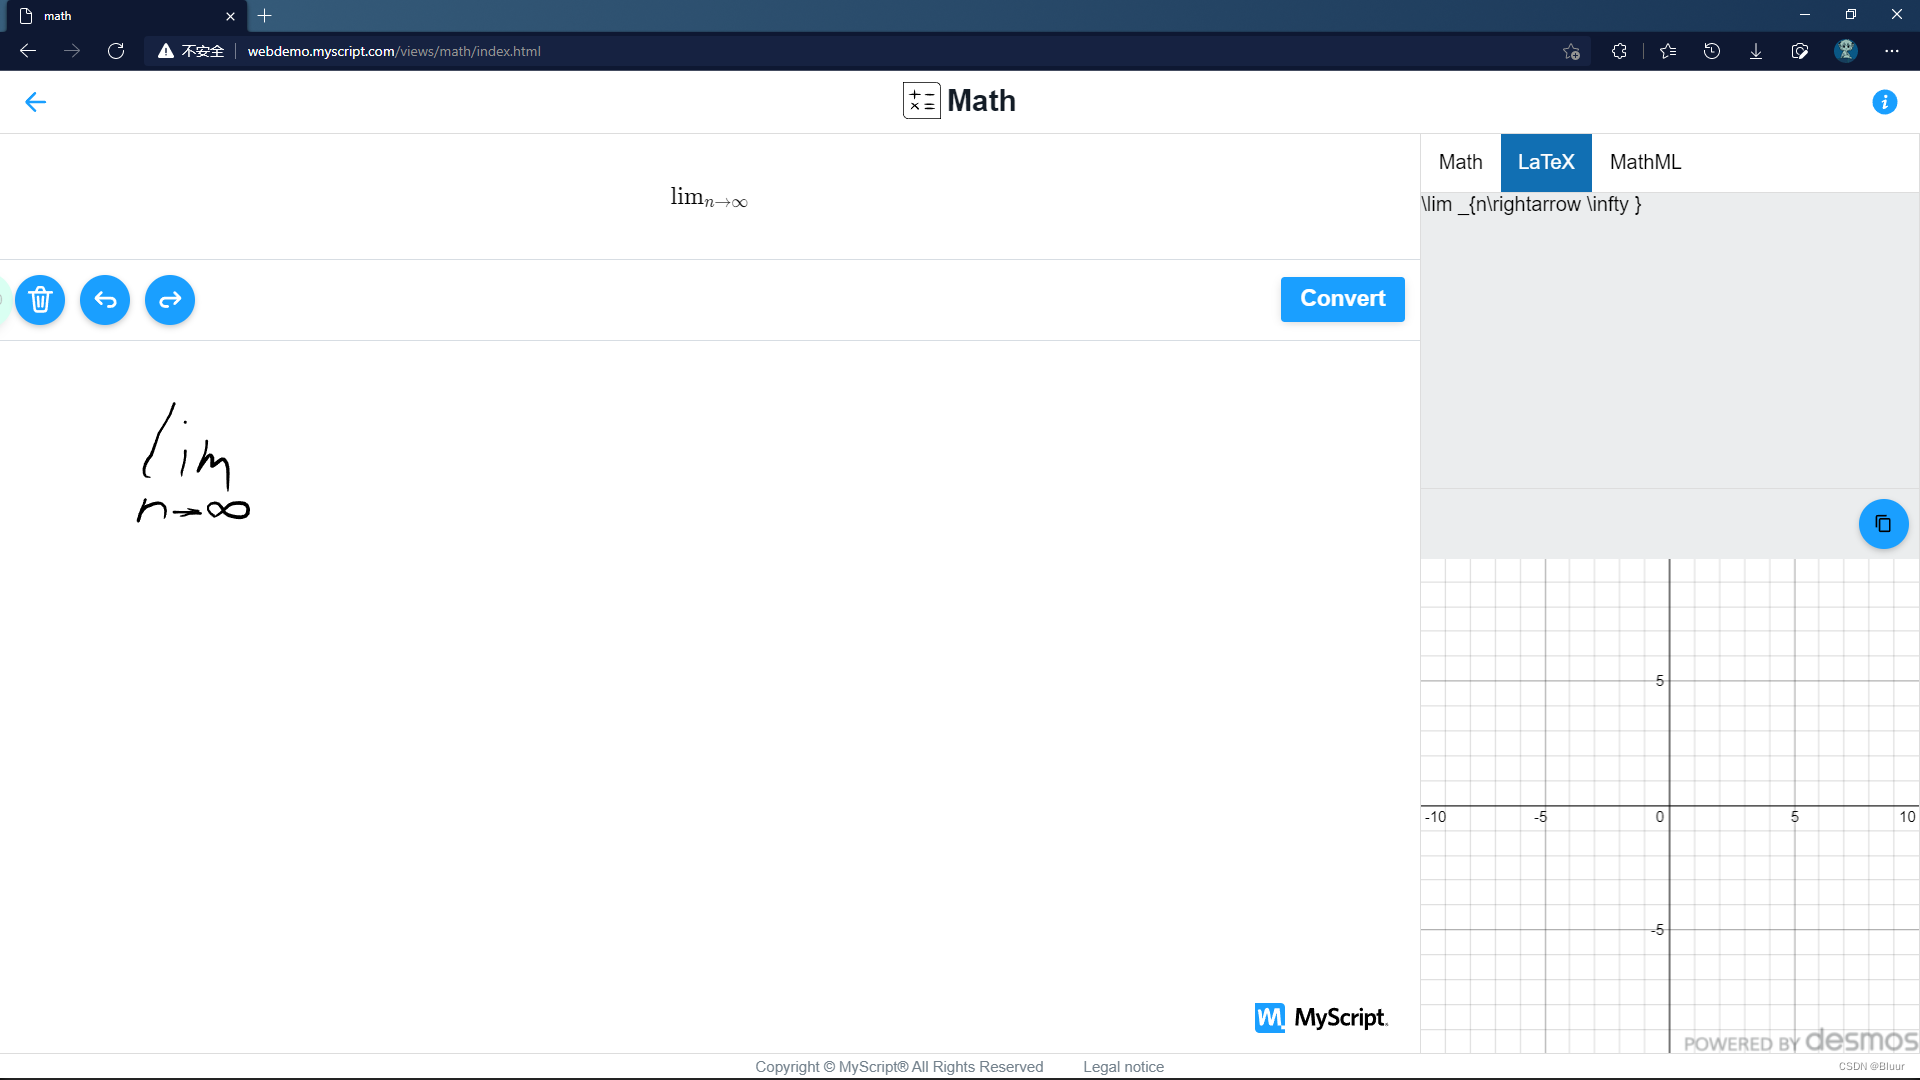Switch to MathML tab

click(x=1644, y=162)
